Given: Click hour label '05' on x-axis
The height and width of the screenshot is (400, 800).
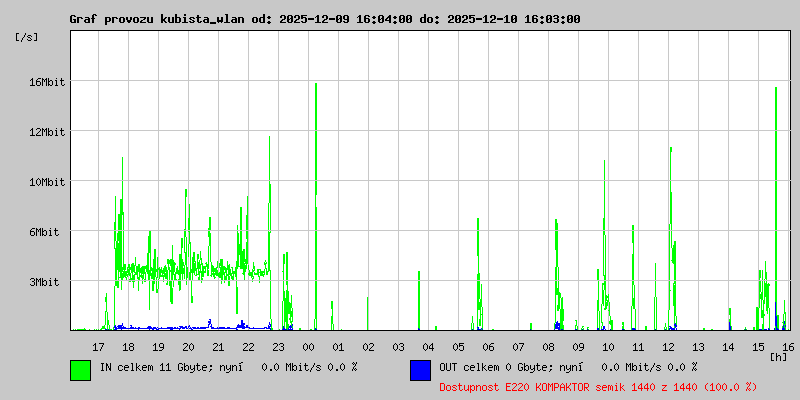Looking at the screenshot, I should pyautogui.click(x=459, y=347).
